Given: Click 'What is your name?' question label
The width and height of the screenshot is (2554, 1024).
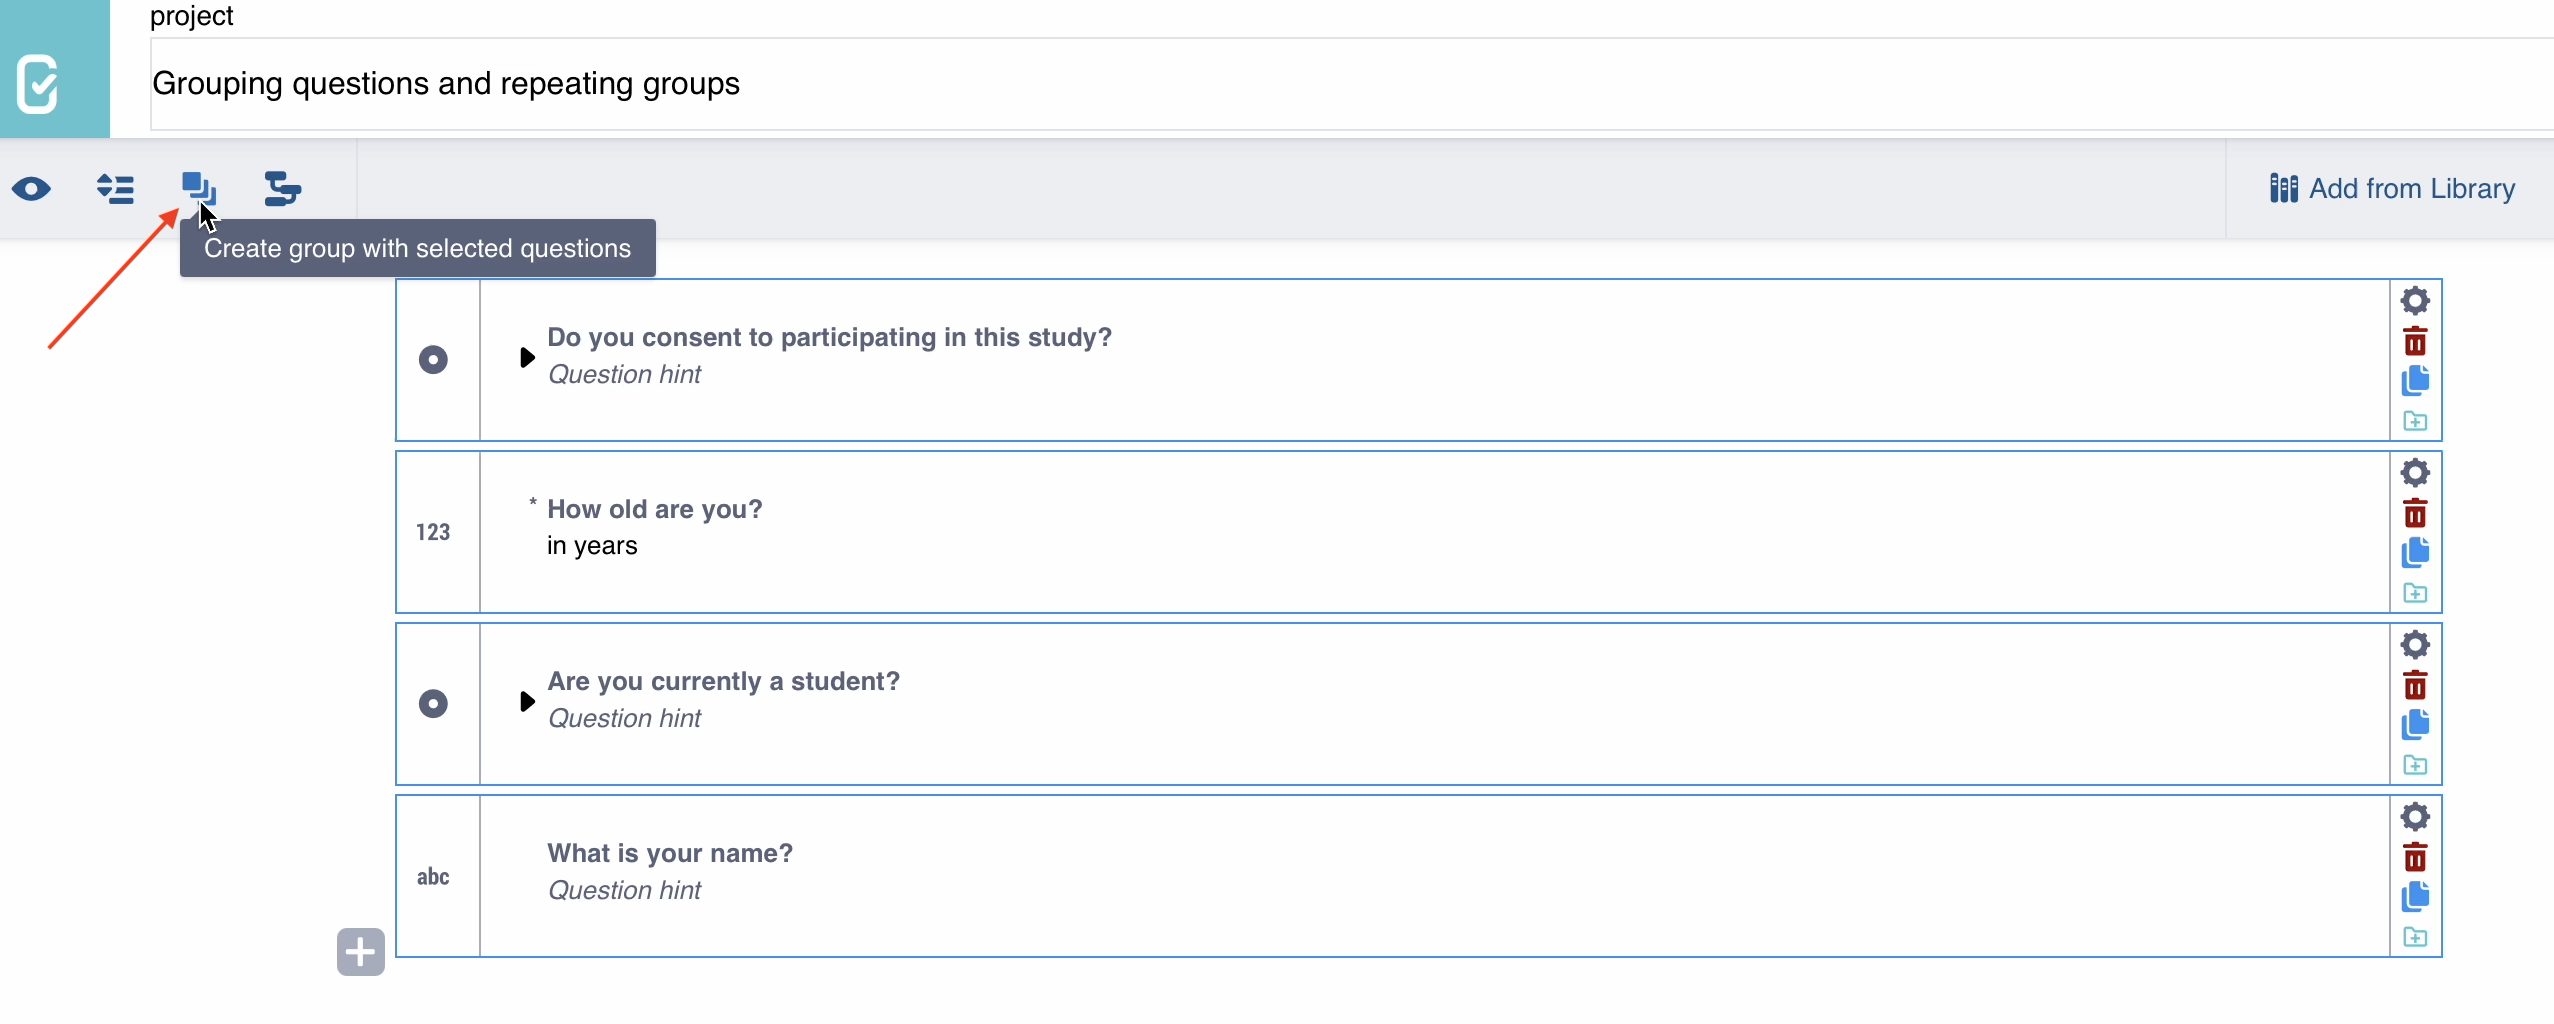Looking at the screenshot, I should coord(669,853).
